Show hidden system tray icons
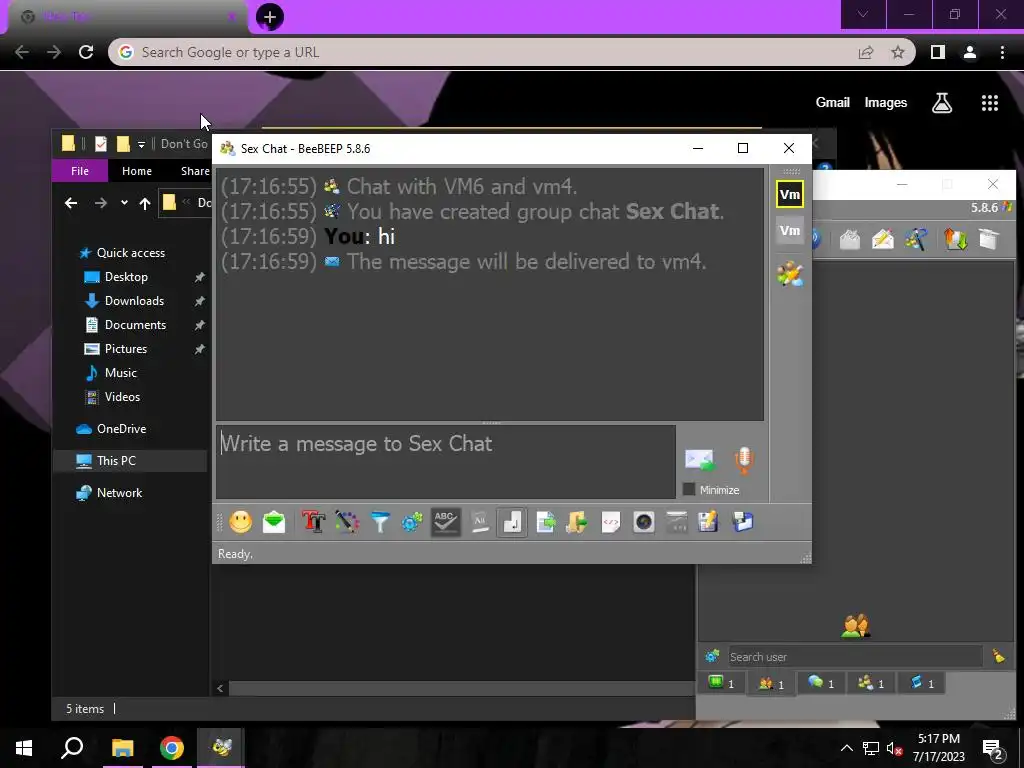The width and height of the screenshot is (1024, 768). coord(846,748)
